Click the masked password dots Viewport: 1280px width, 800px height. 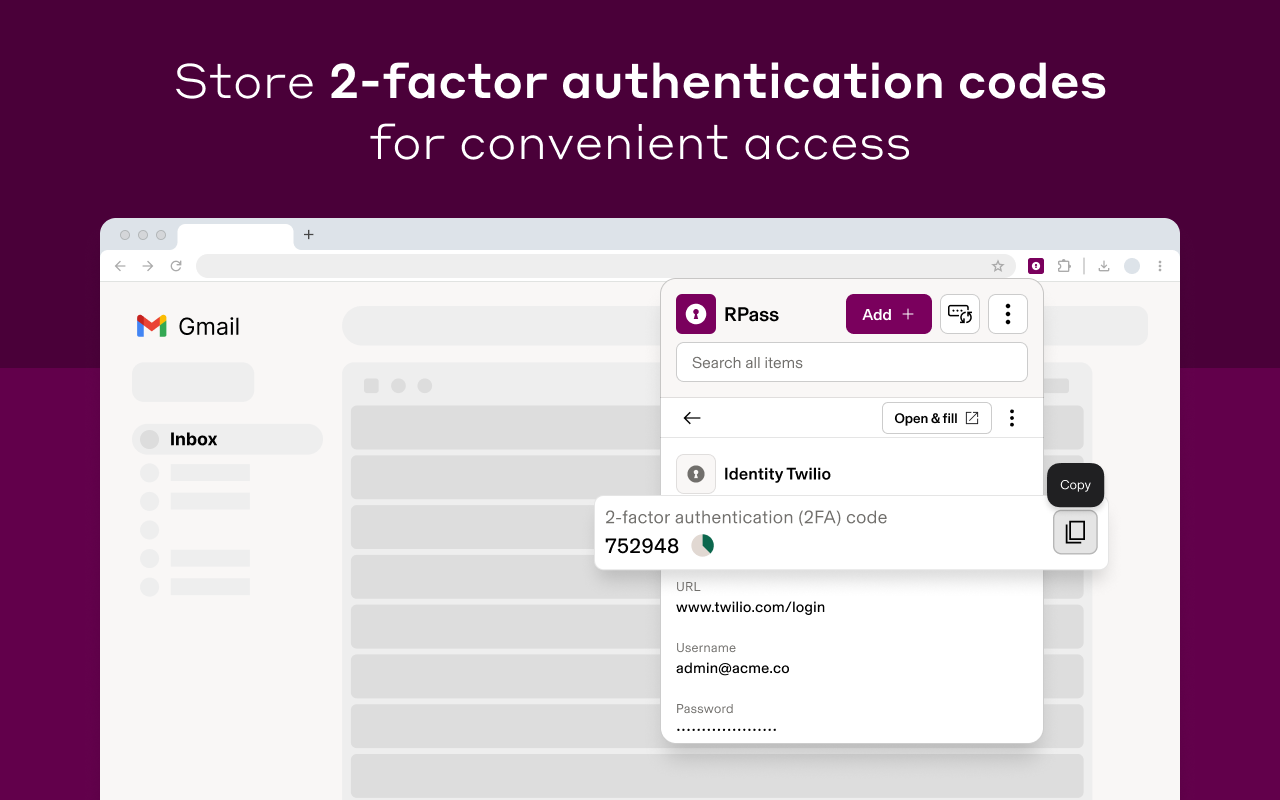(x=726, y=729)
